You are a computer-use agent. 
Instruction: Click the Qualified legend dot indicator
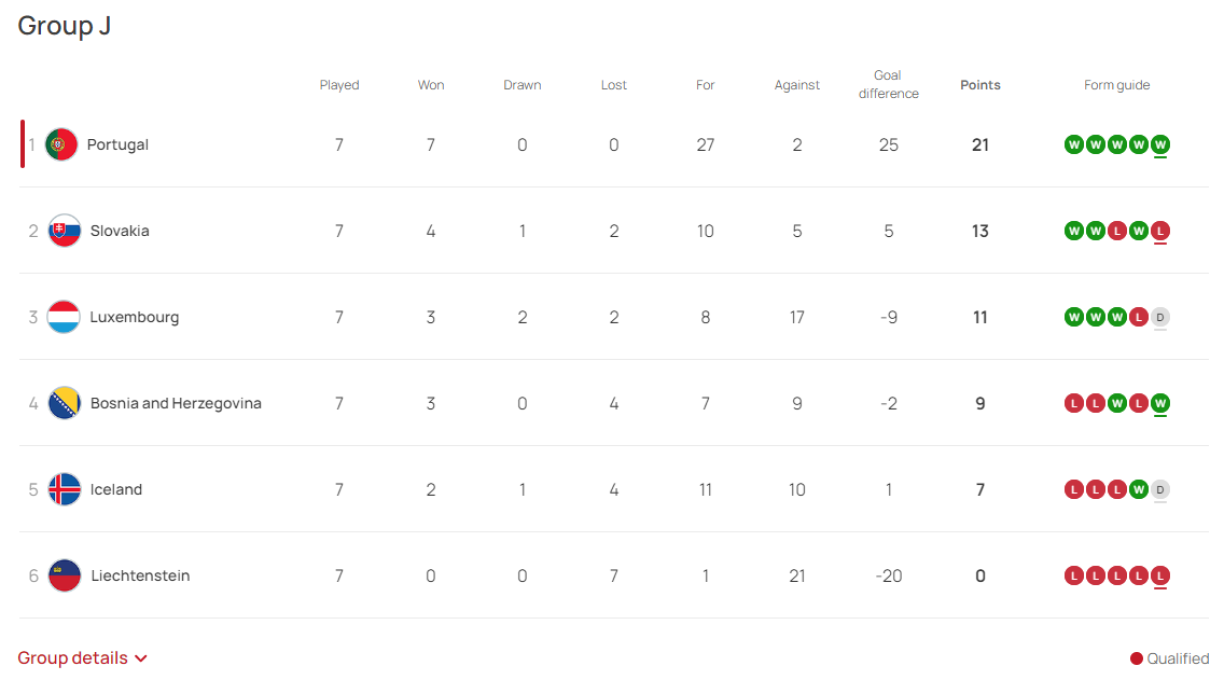(x=1136, y=658)
